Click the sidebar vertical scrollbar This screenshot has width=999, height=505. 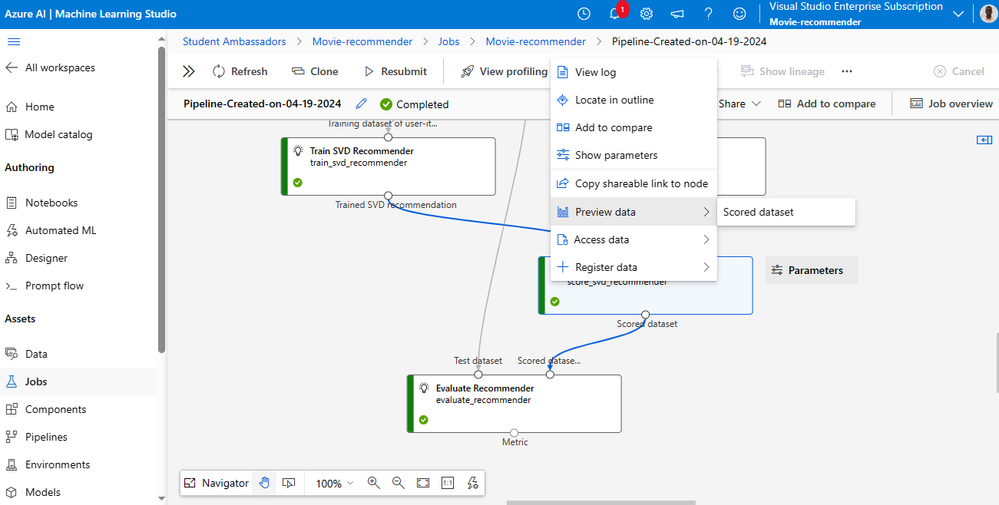pos(161,199)
